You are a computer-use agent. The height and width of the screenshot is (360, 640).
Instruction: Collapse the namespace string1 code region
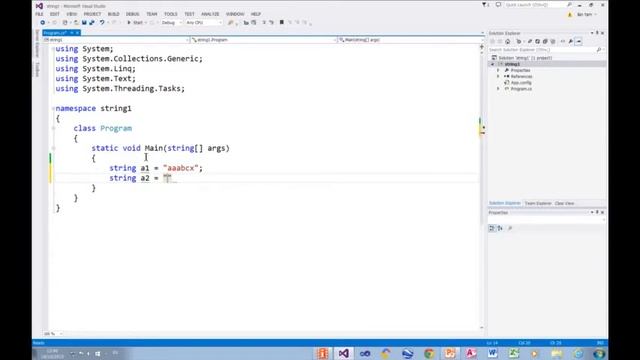coord(53,109)
